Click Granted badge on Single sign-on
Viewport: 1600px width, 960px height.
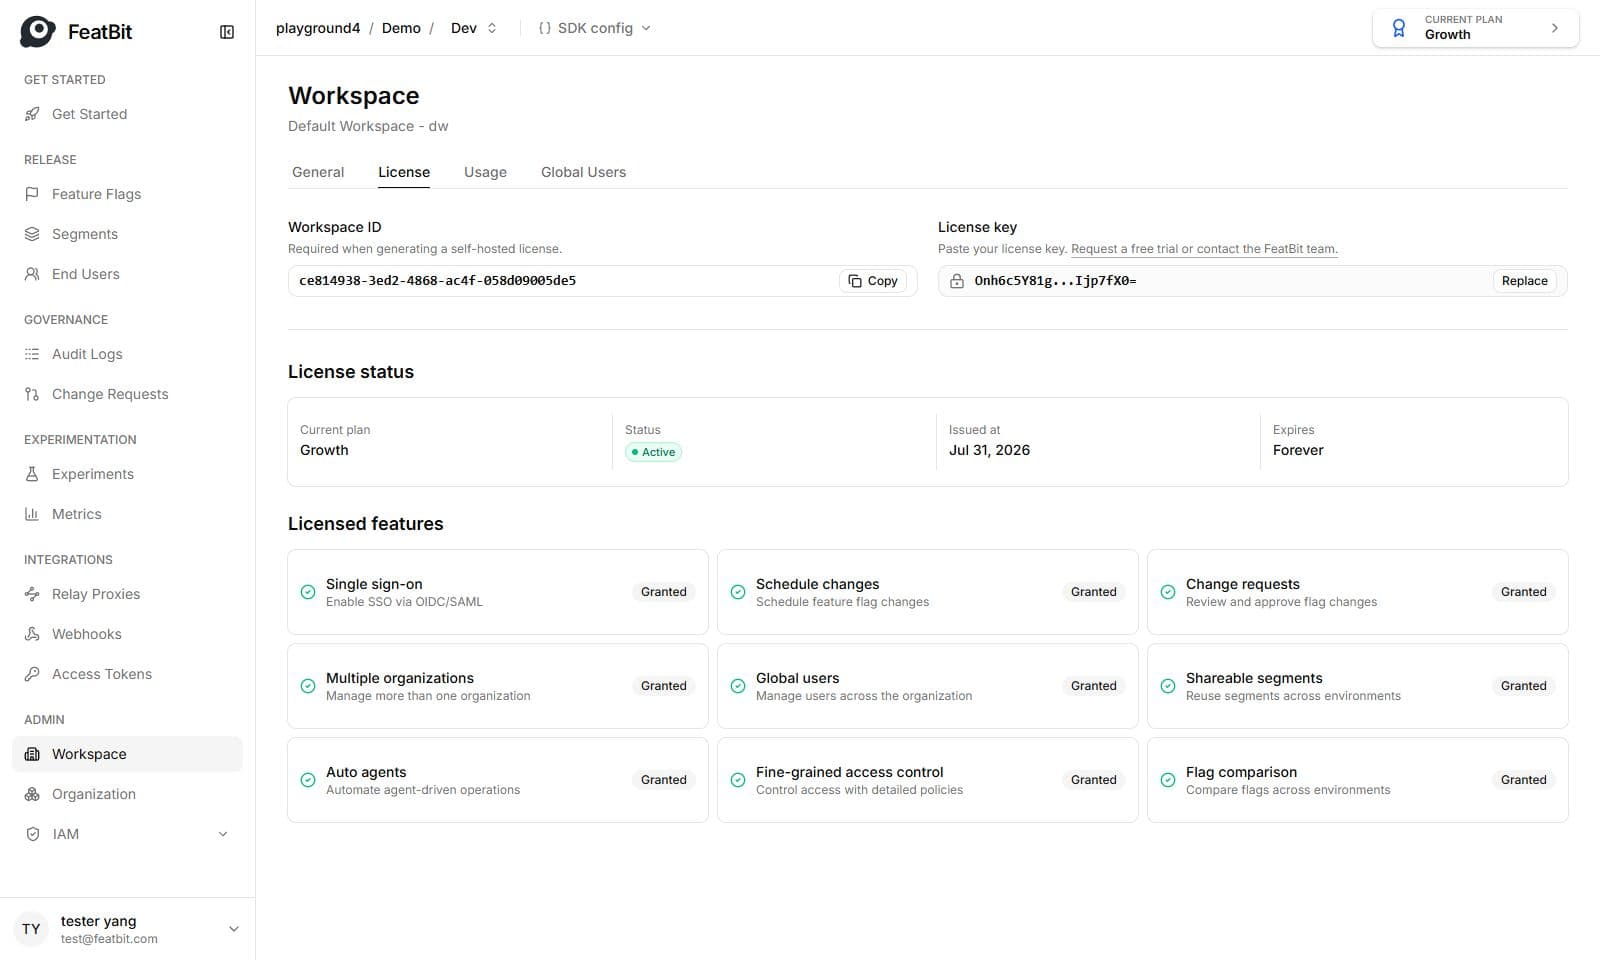(664, 592)
